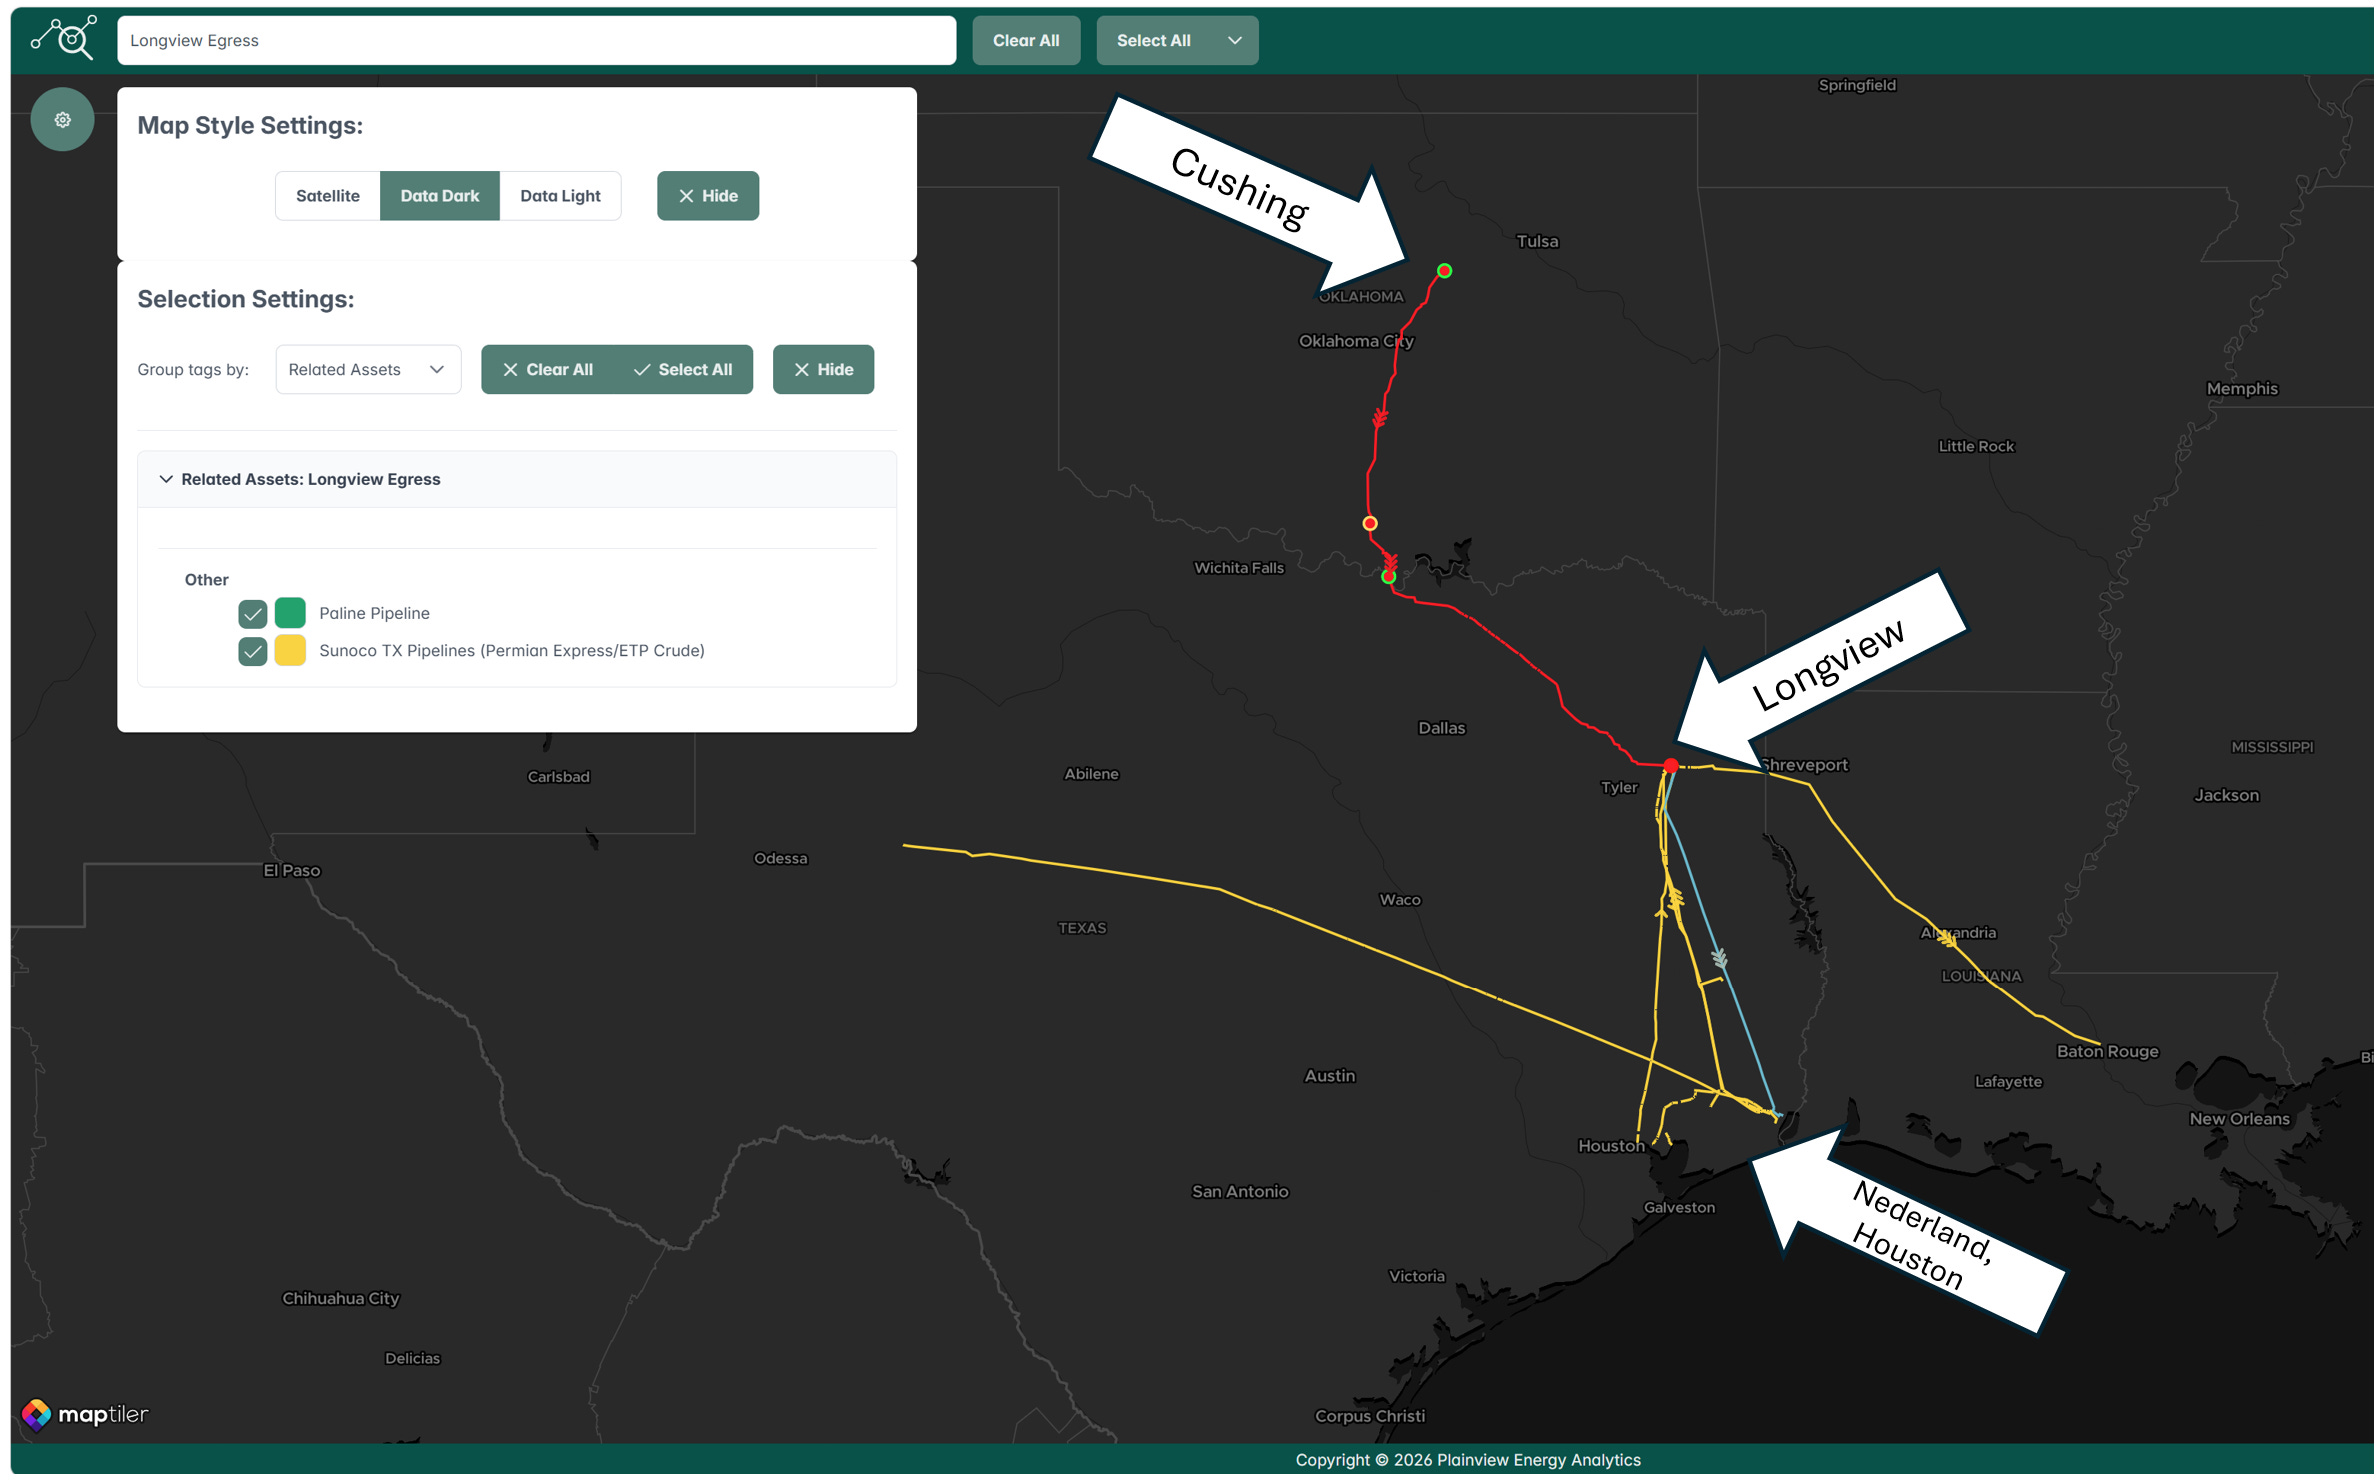Hide the Selection Settings panel
This screenshot has height=1482, width=2380.
[822, 370]
